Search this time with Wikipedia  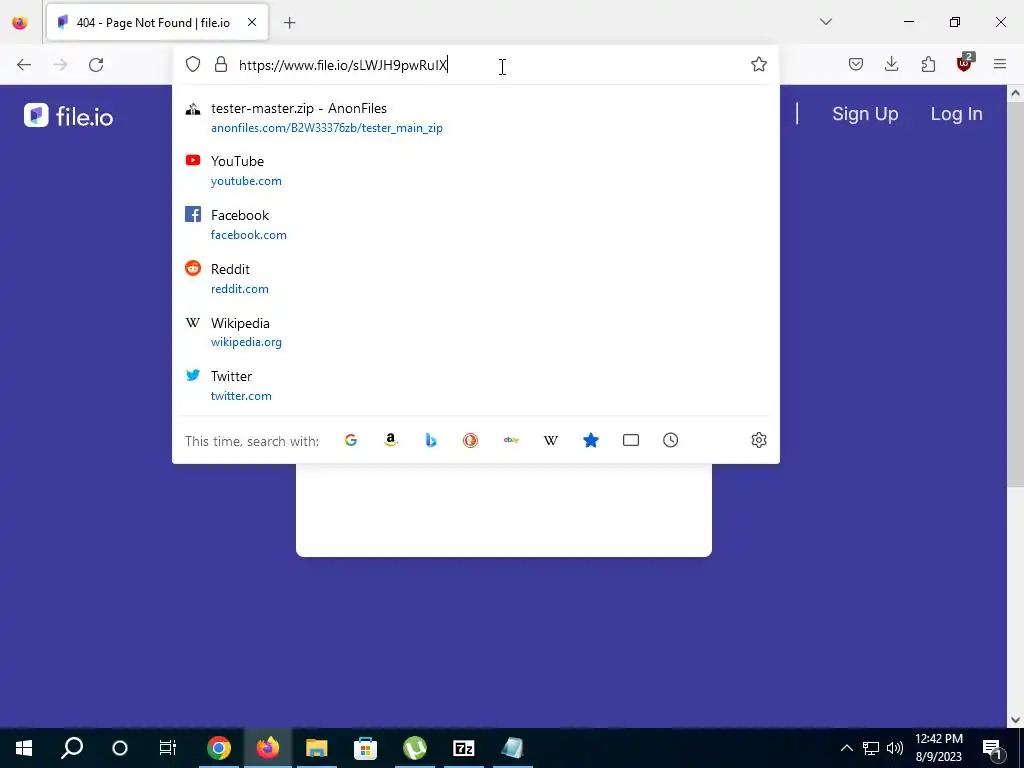tap(551, 440)
